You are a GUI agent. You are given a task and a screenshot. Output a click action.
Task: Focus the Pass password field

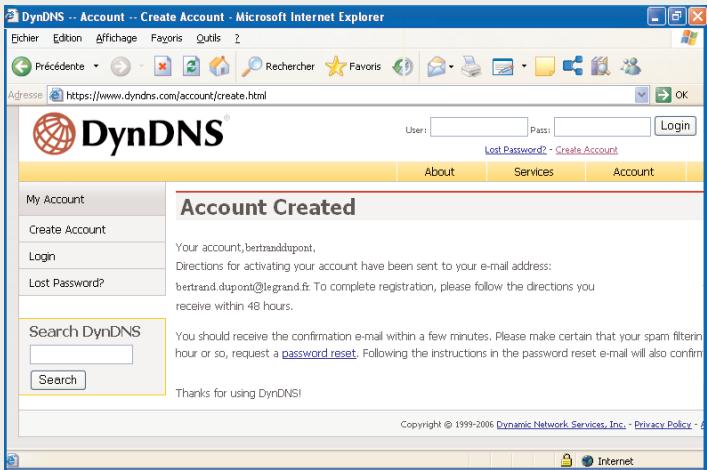(x=602, y=127)
